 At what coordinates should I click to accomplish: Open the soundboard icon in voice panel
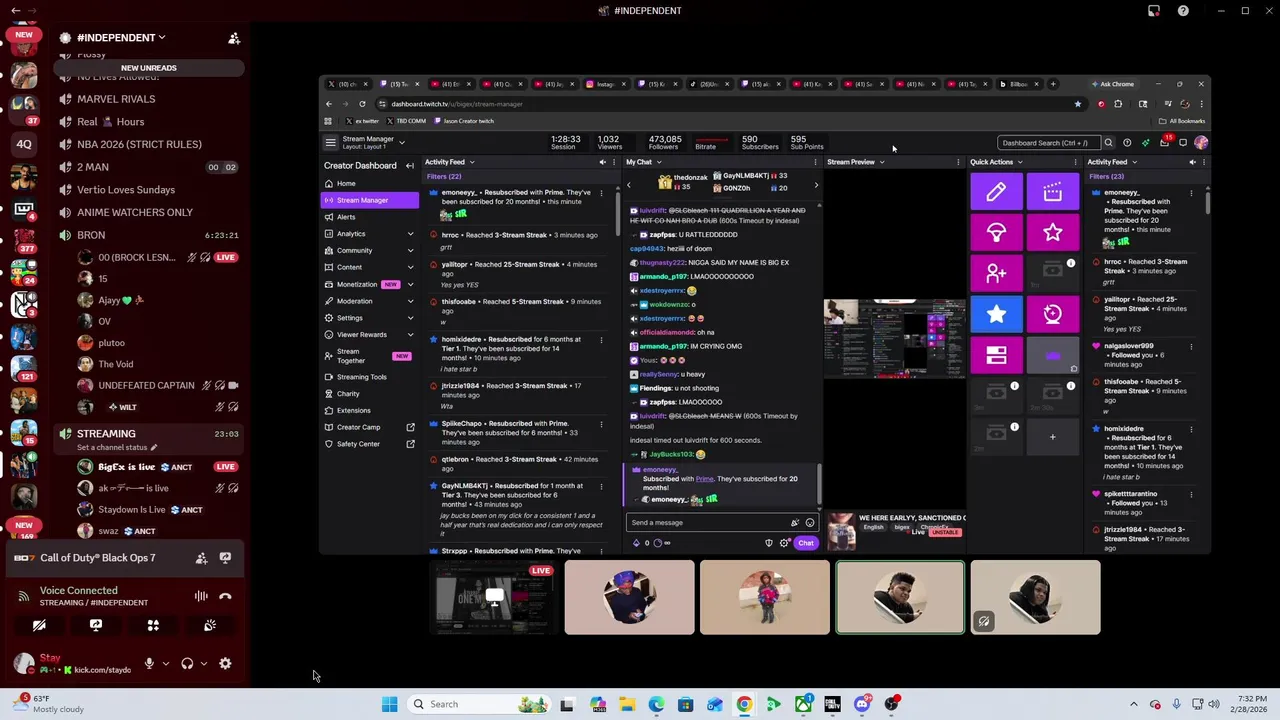210,625
